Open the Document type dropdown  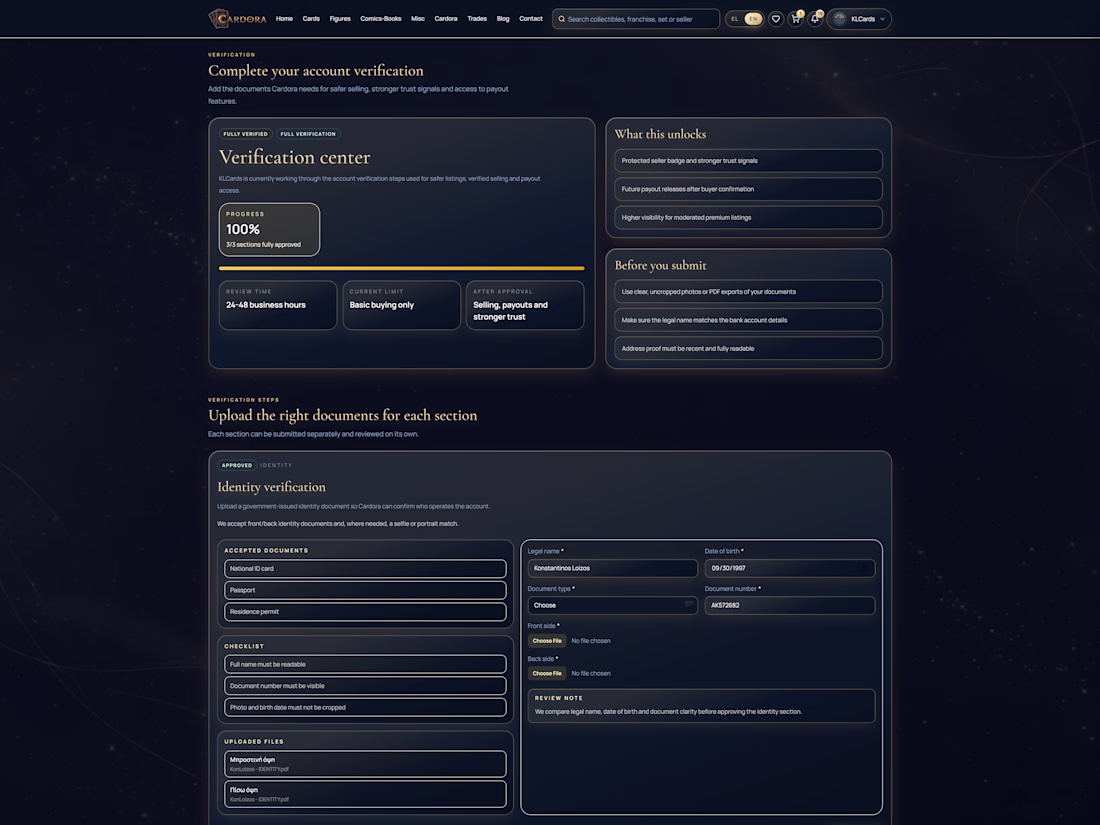[612, 605]
